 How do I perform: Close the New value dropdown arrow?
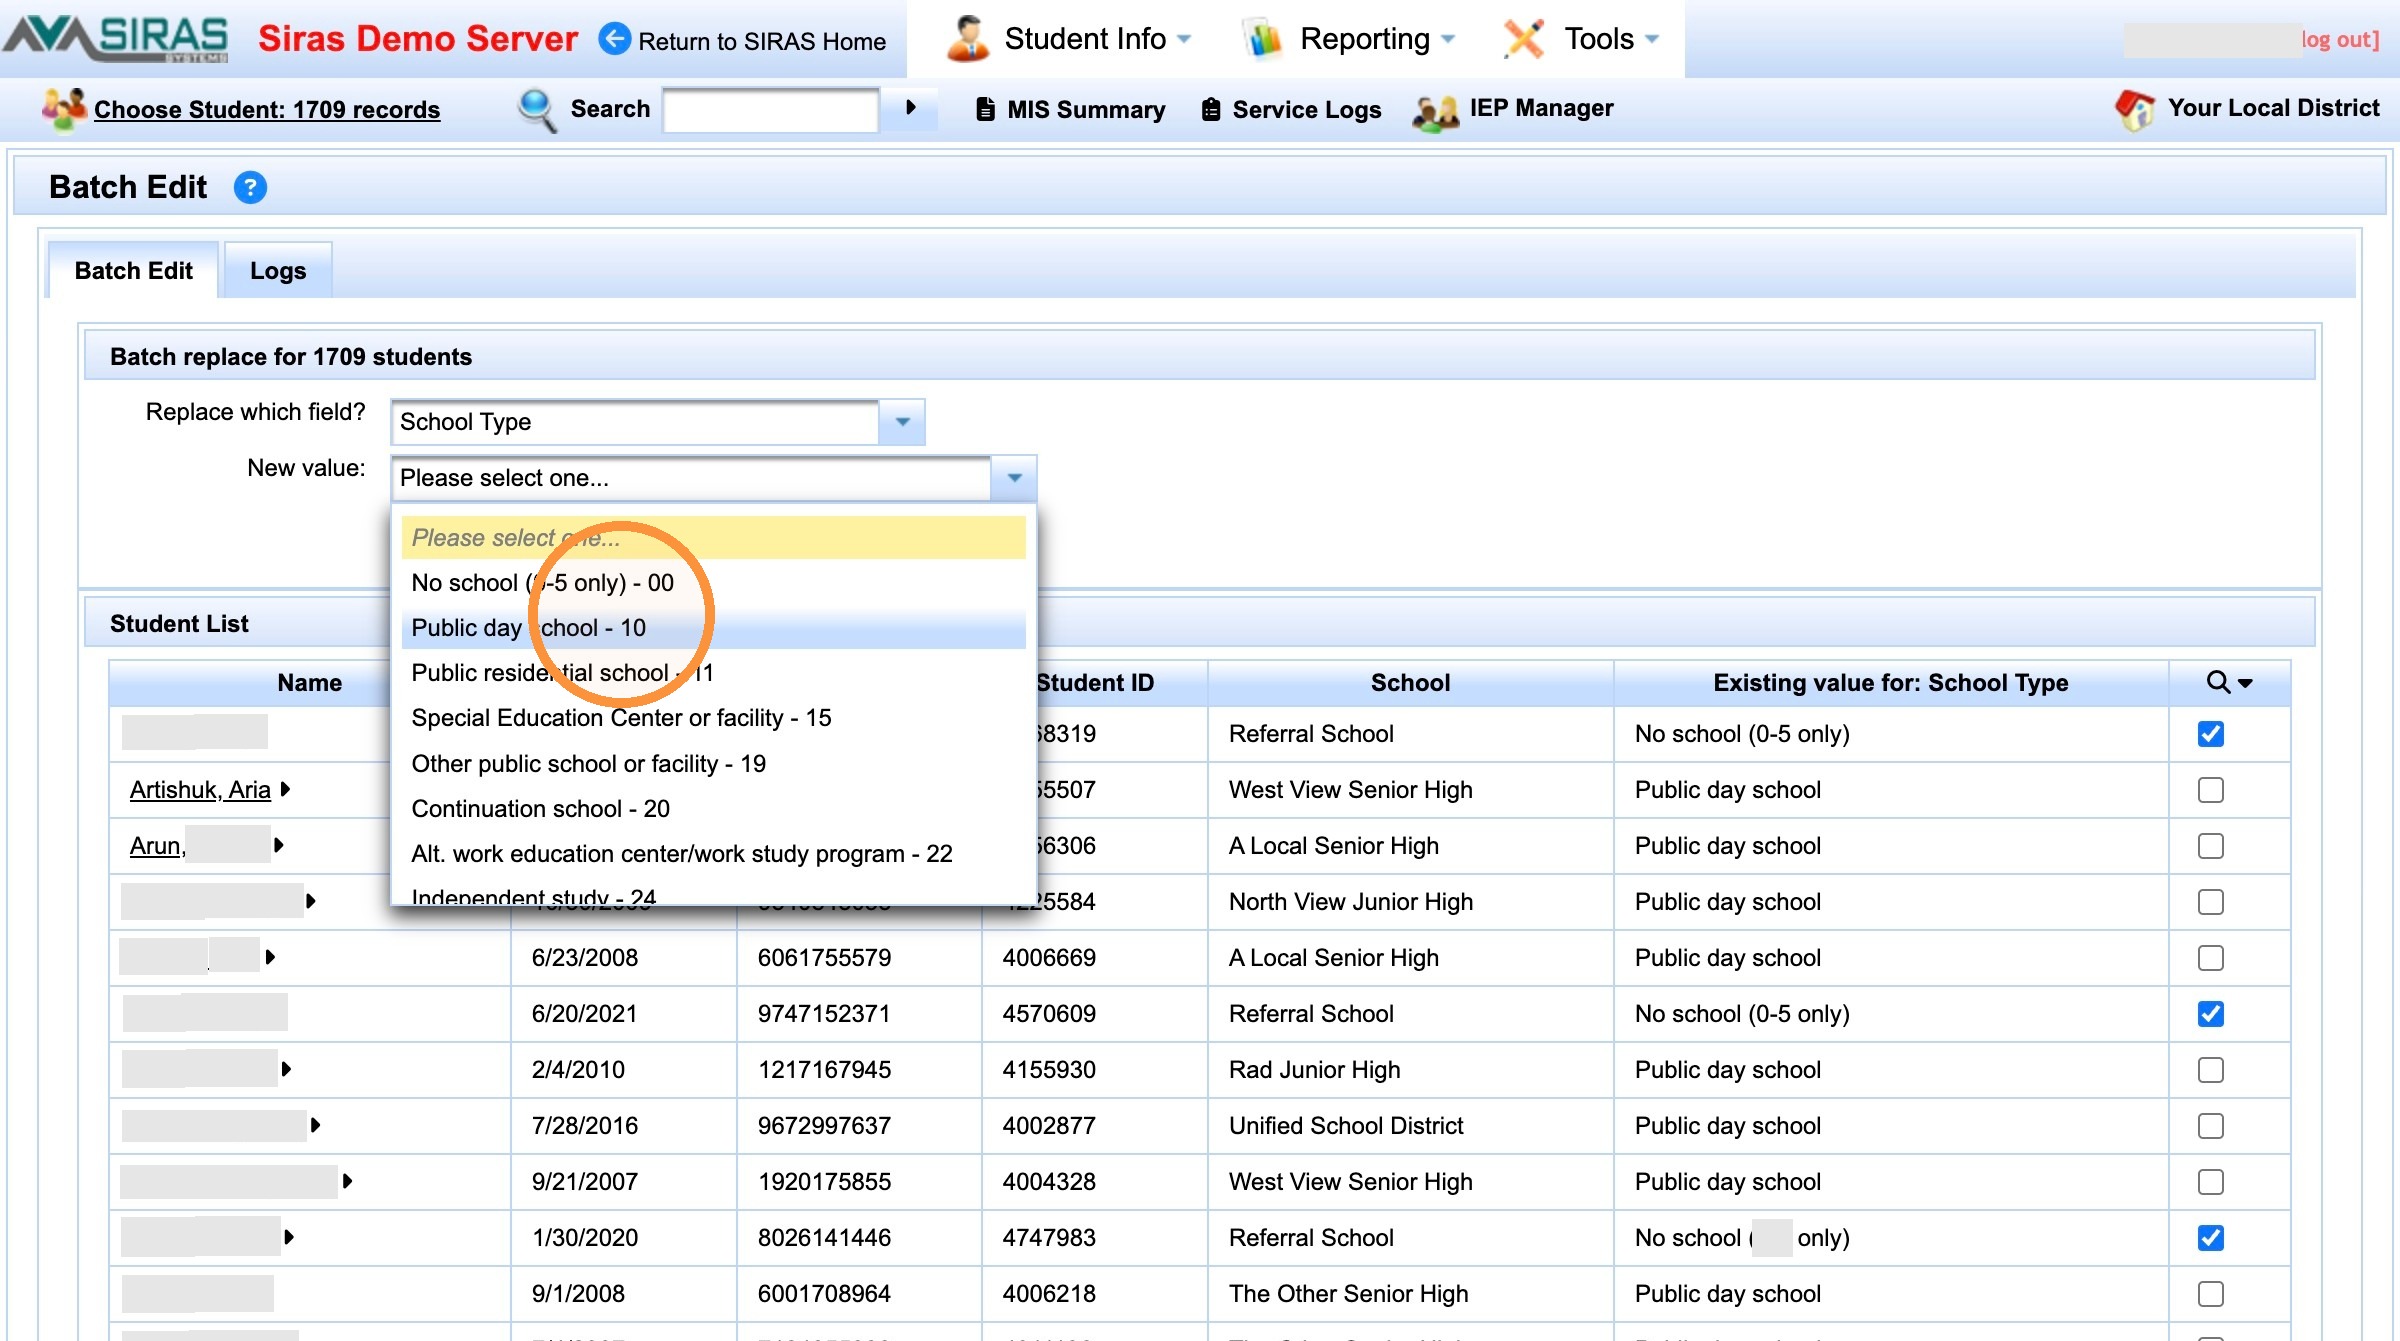pos(1014,478)
